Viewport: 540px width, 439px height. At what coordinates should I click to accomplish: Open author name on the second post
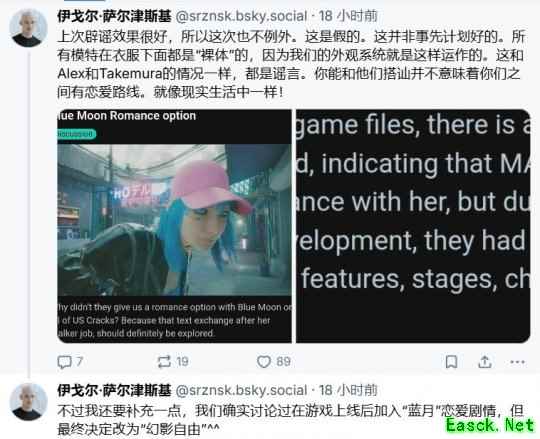pos(114,390)
